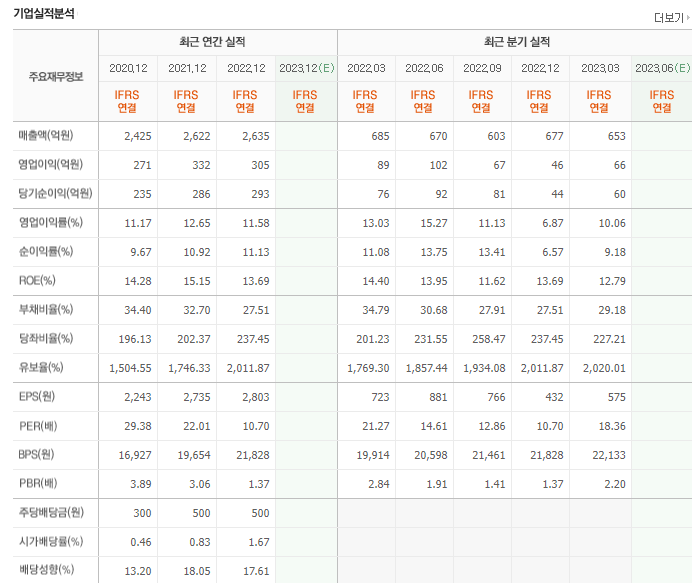The image size is (692, 583).
Task: Click the 매출액(억원) row label
Action: coord(46,135)
